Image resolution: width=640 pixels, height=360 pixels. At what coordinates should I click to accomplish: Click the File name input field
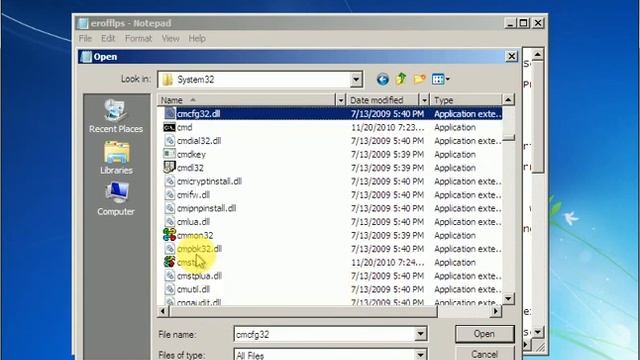(325, 334)
